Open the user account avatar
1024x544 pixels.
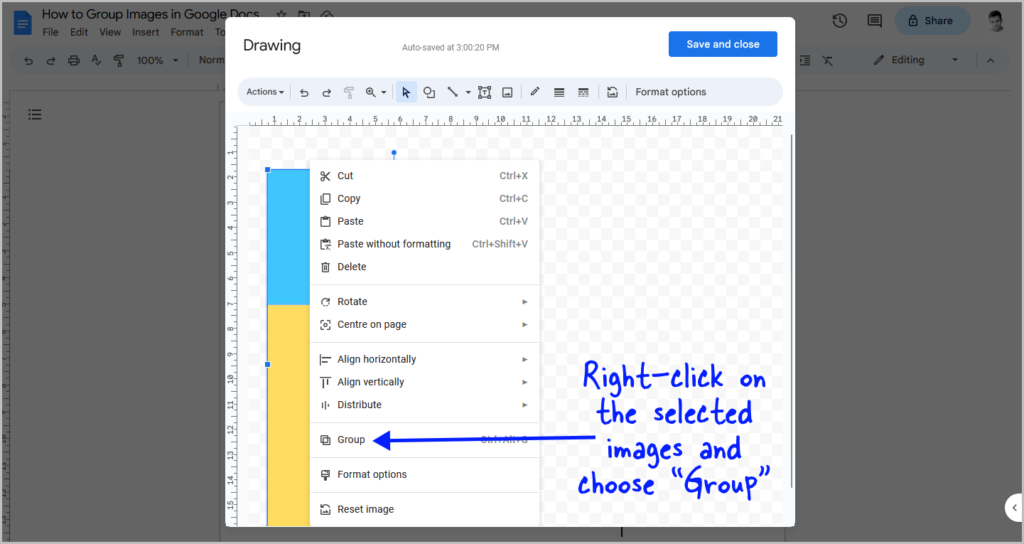point(995,21)
